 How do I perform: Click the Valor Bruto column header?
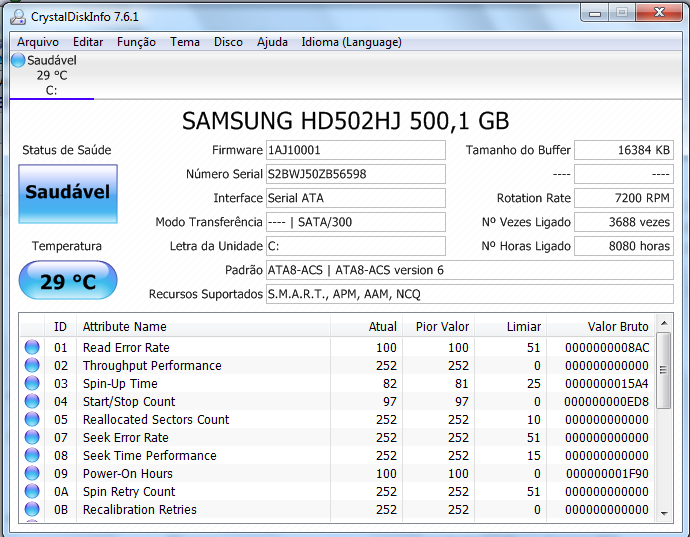[x=617, y=327]
